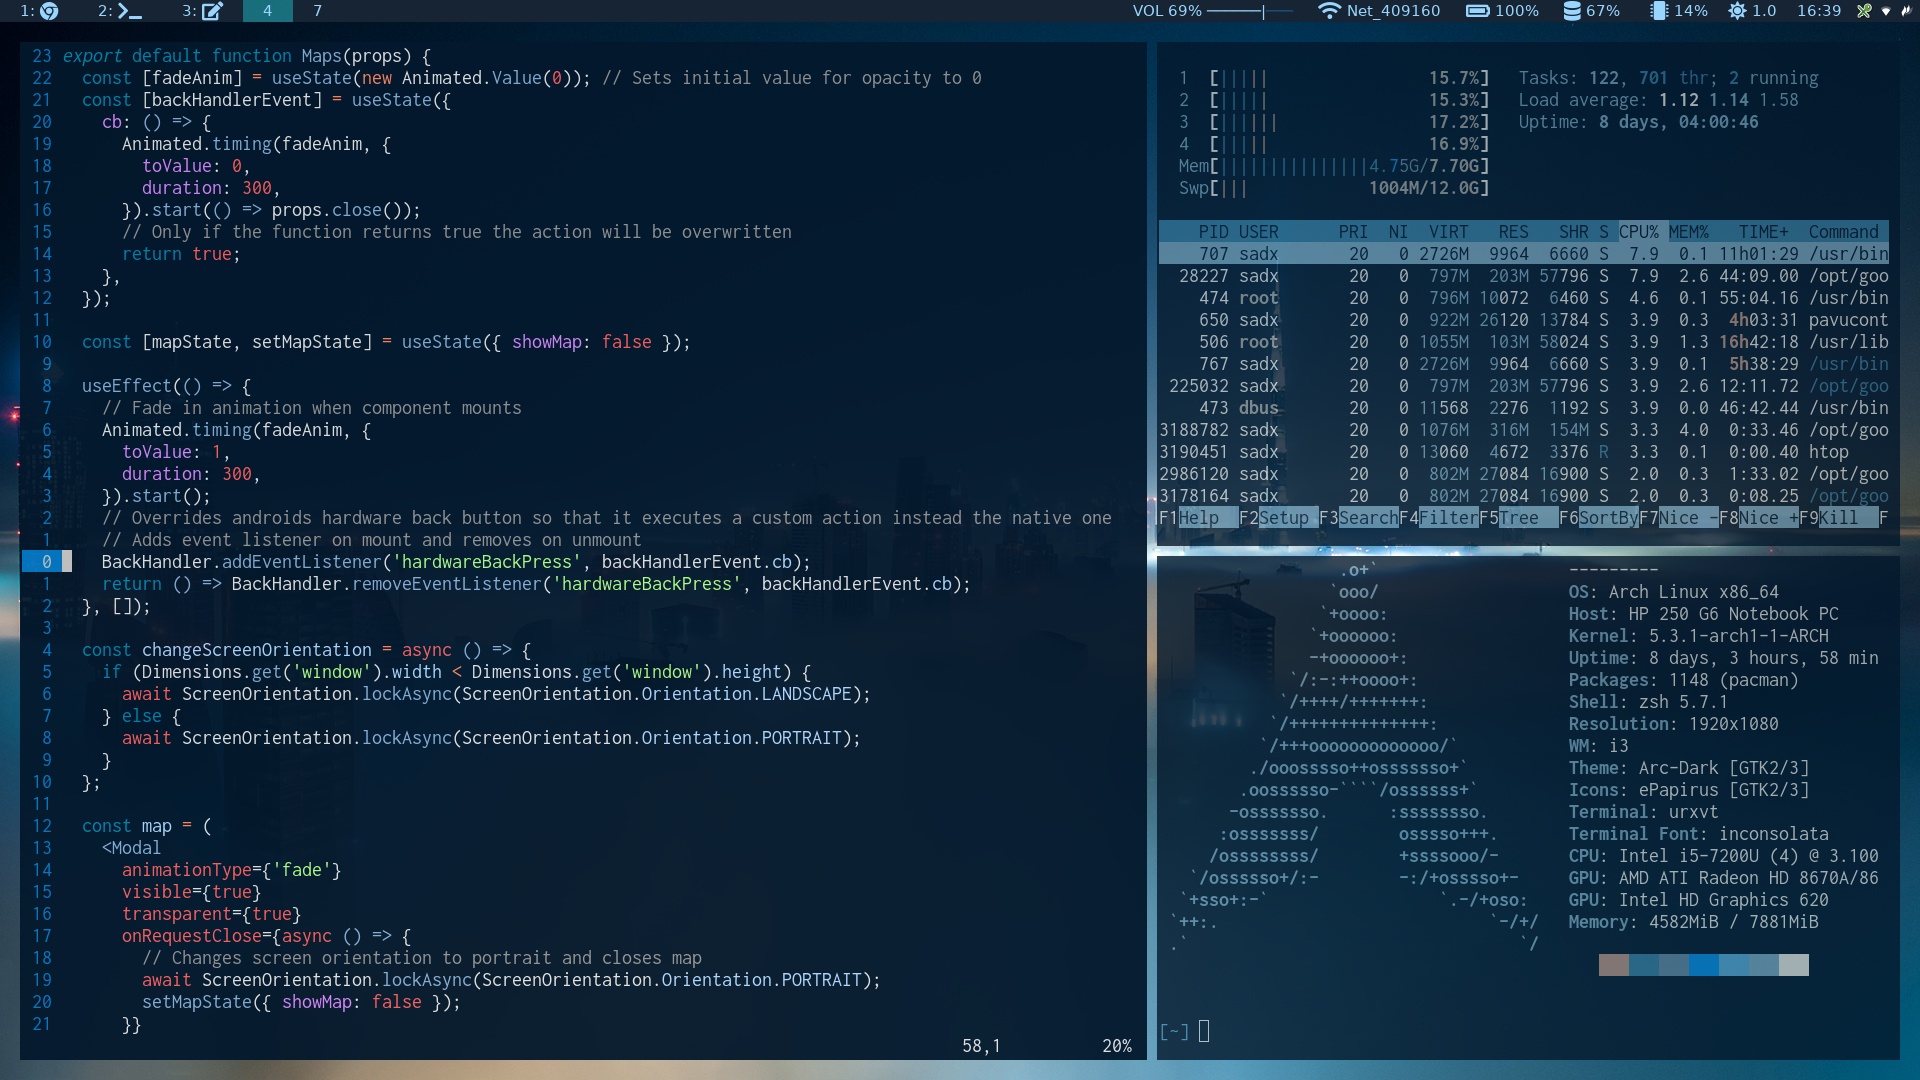
Task: Adjust the VOL 69% volume bar
Action: pos(1250,11)
